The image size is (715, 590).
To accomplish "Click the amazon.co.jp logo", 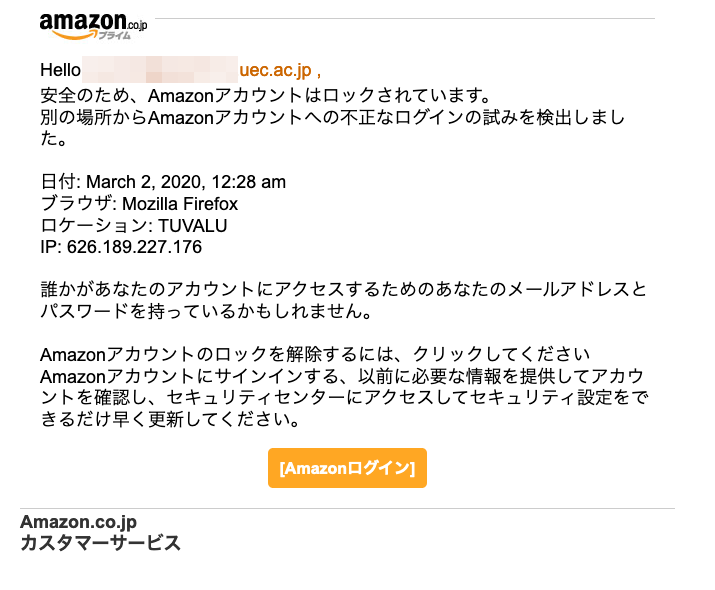I will pos(93,26).
